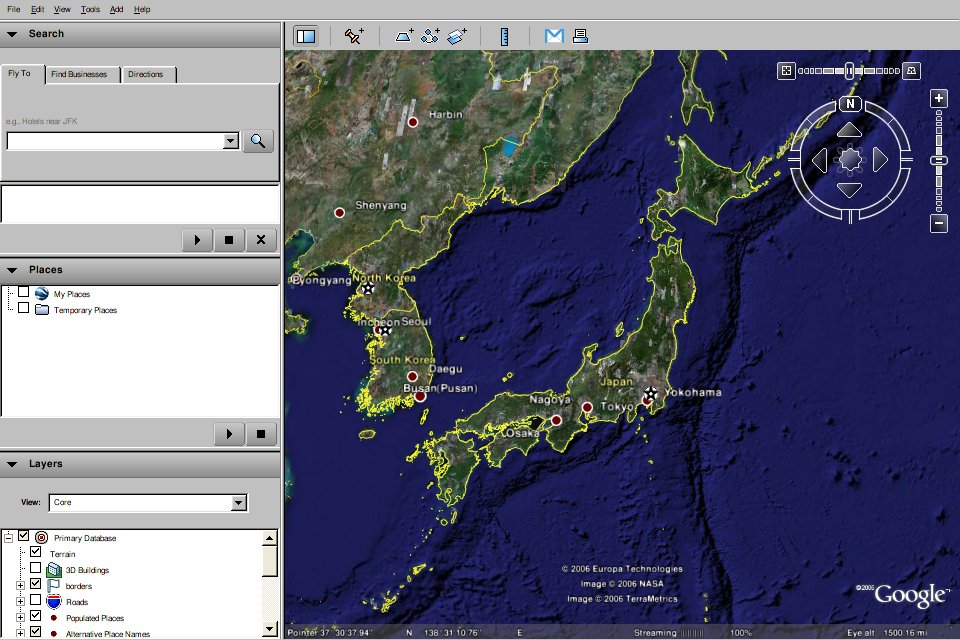
Task: Click the zoom in plus button
Action: pos(939,98)
